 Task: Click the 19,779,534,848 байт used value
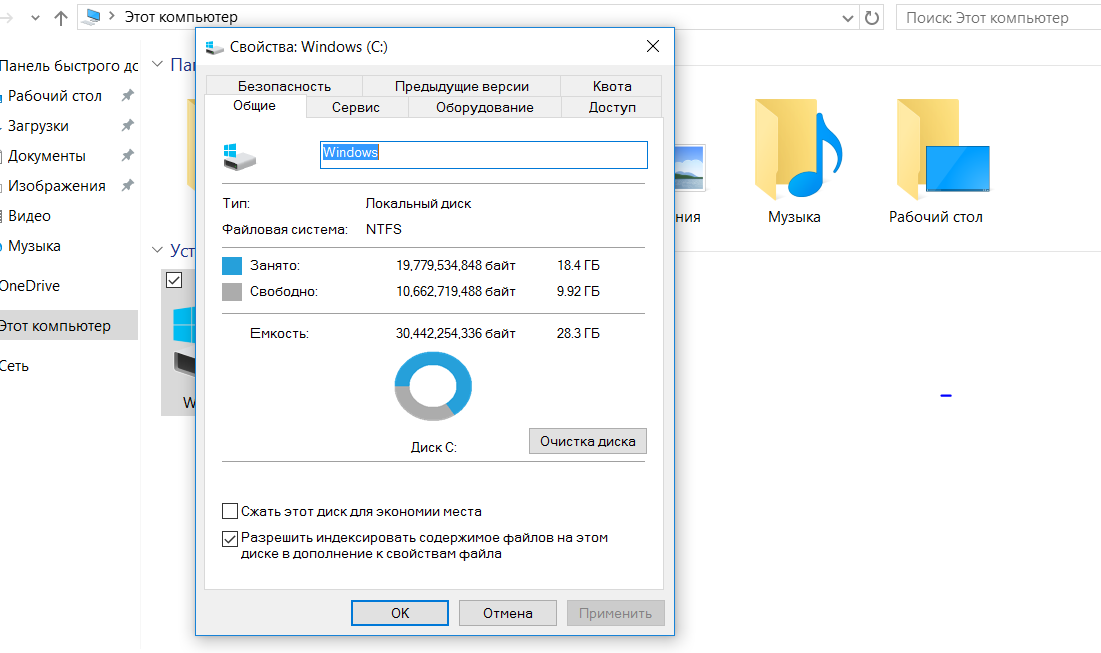tap(456, 265)
